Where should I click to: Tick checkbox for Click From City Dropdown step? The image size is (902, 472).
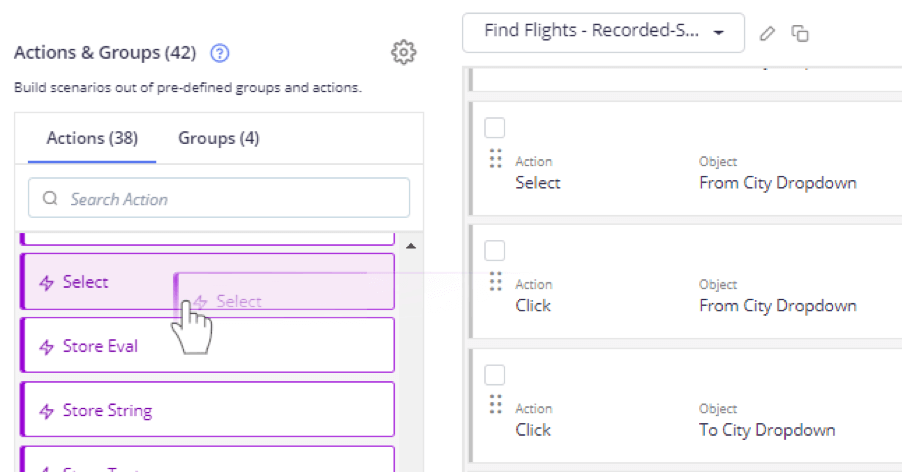[495, 251]
